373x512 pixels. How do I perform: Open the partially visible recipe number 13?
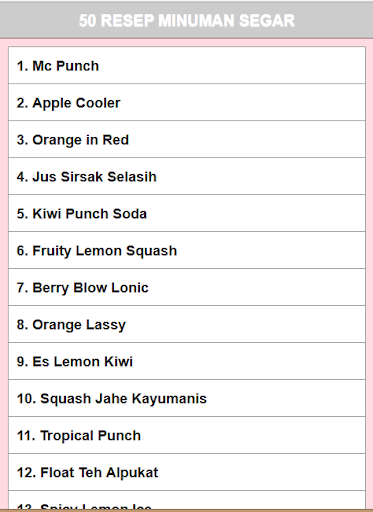point(187,500)
